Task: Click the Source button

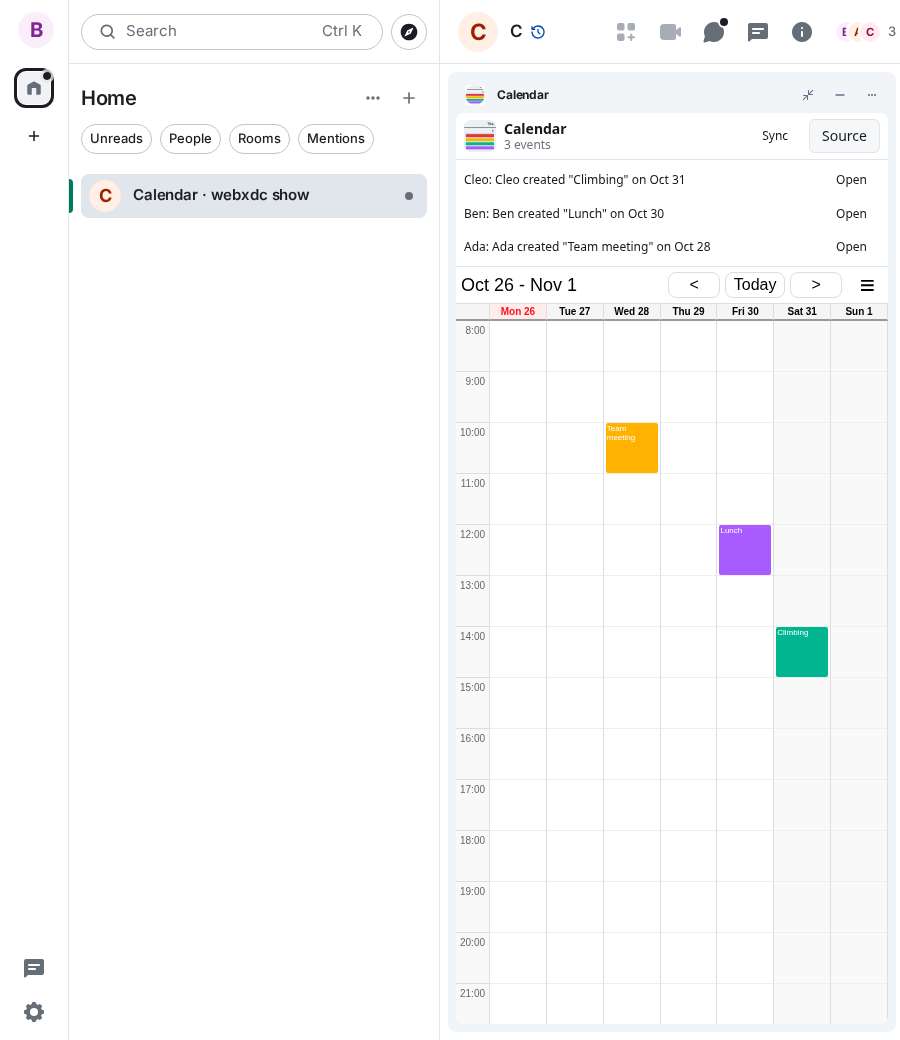Action: point(844,136)
